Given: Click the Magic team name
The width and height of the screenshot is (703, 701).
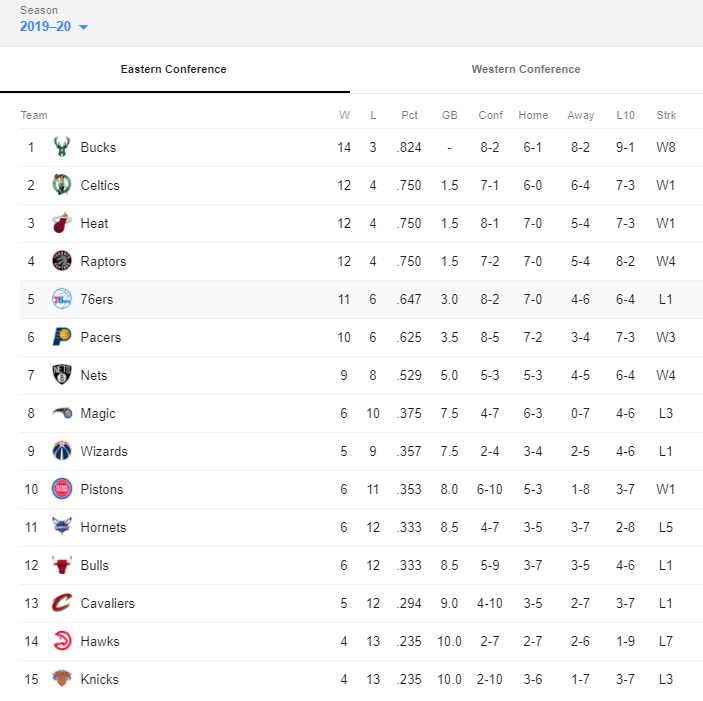Looking at the screenshot, I should 98,413.
